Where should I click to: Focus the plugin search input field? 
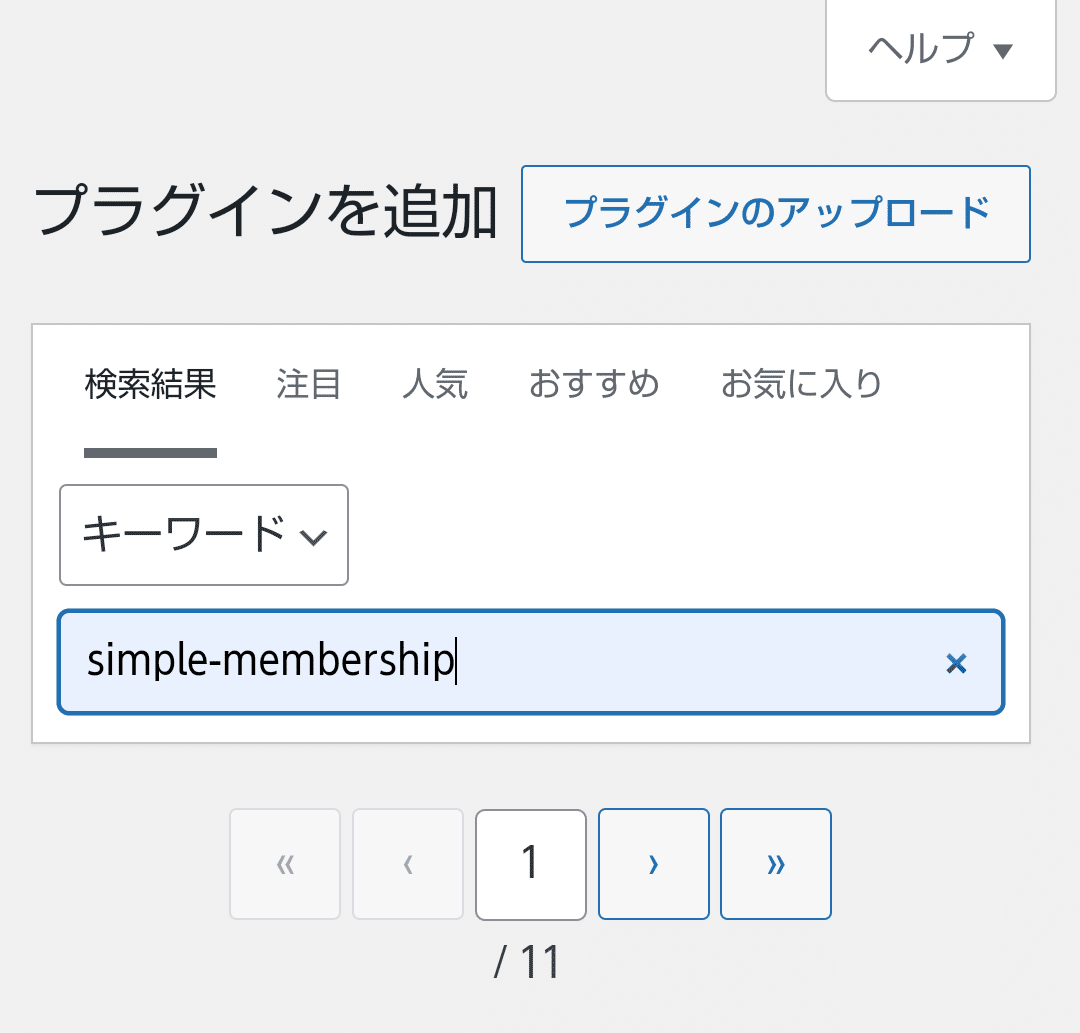point(531,662)
